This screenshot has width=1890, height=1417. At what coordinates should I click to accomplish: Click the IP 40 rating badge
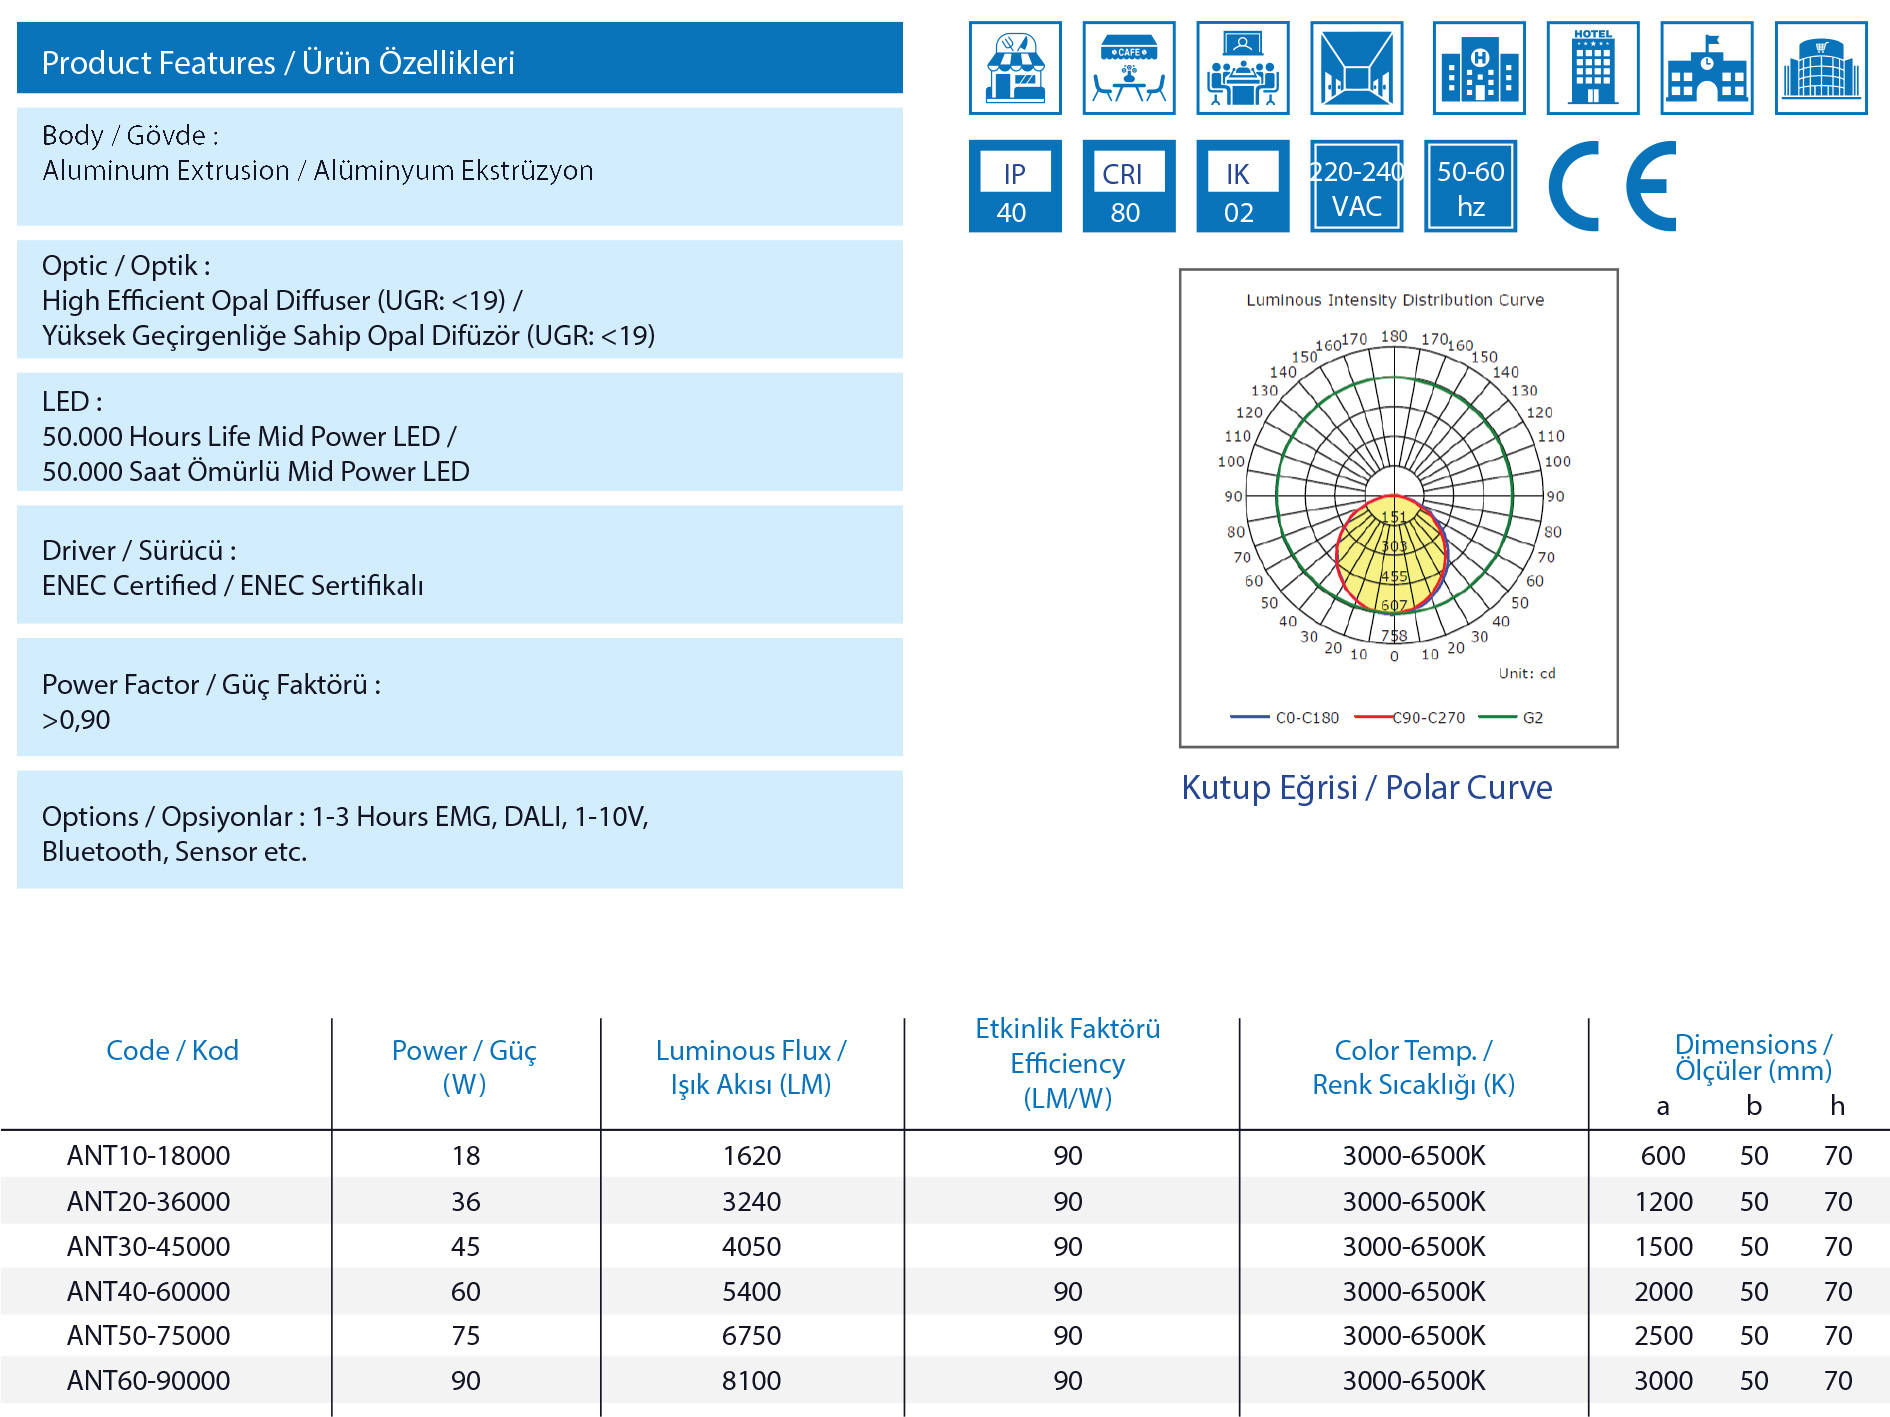[1015, 186]
